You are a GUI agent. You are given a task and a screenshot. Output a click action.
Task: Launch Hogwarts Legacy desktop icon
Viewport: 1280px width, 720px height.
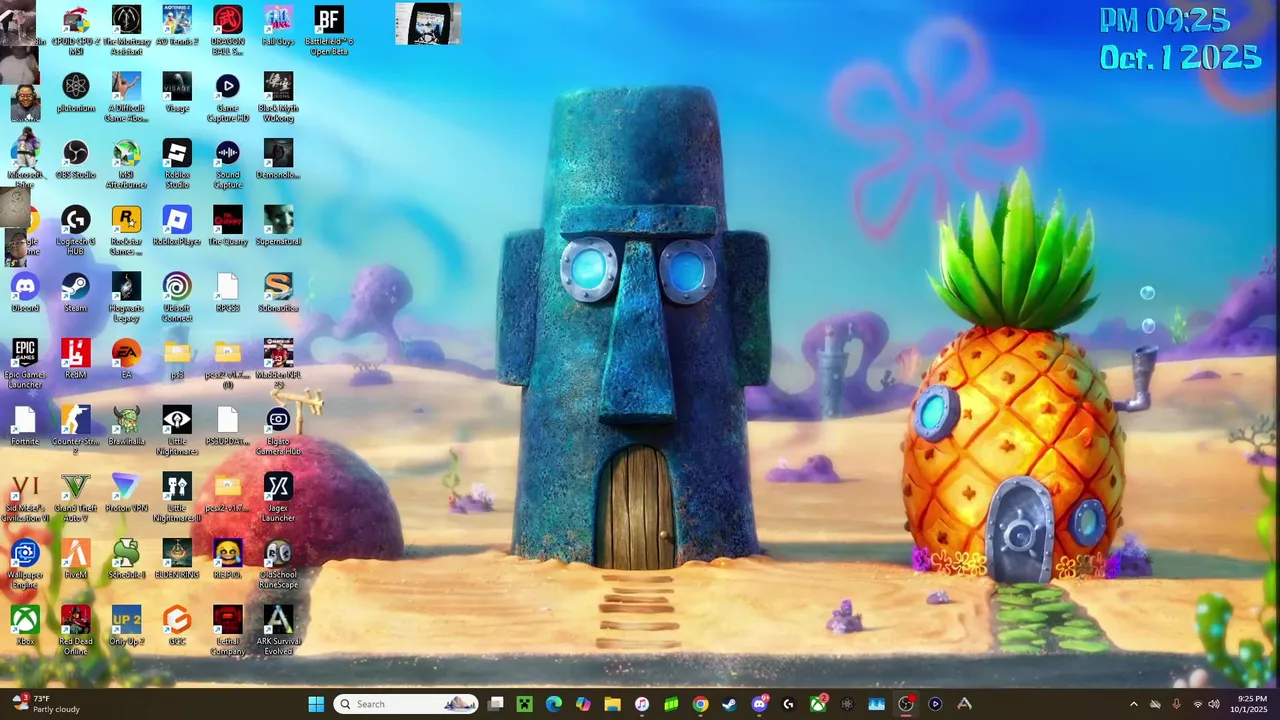coord(126,297)
